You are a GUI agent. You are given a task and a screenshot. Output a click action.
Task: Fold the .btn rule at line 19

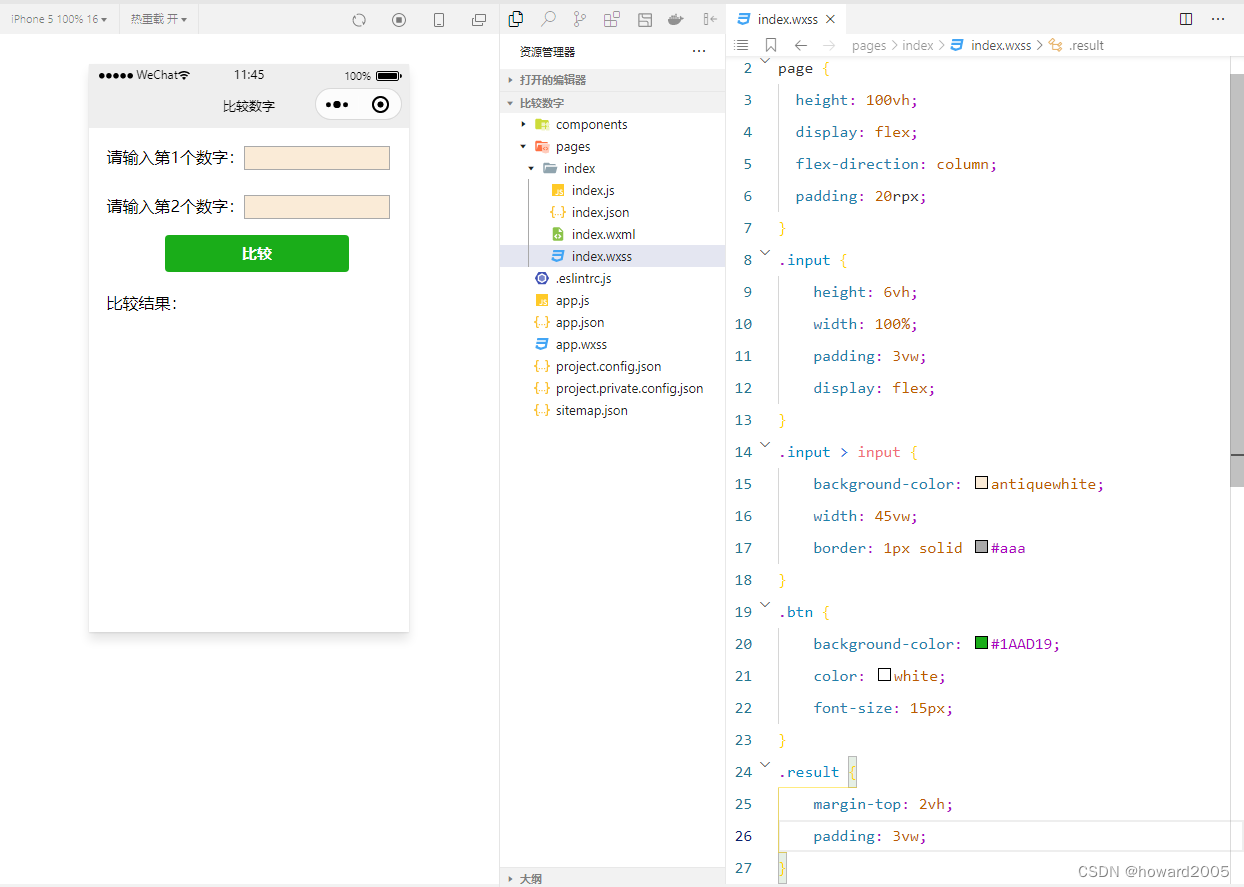pyautogui.click(x=765, y=605)
